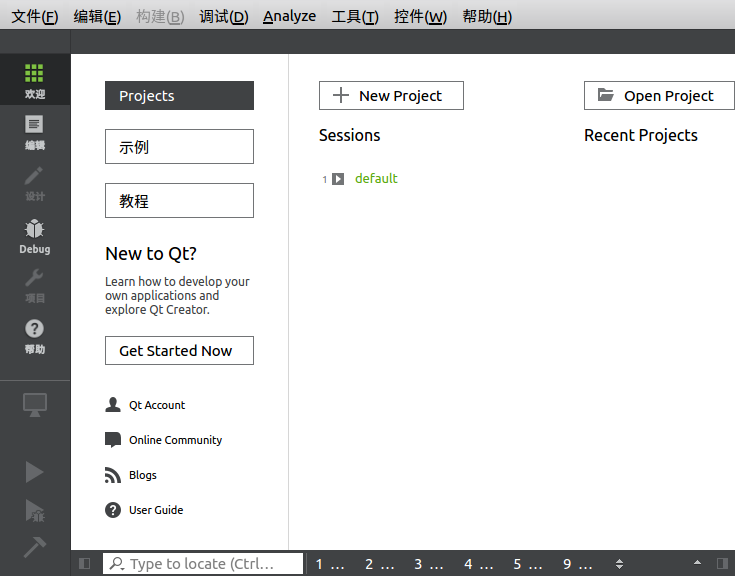Toggle the right sidebar visibility
The width and height of the screenshot is (735, 576).
(722, 563)
